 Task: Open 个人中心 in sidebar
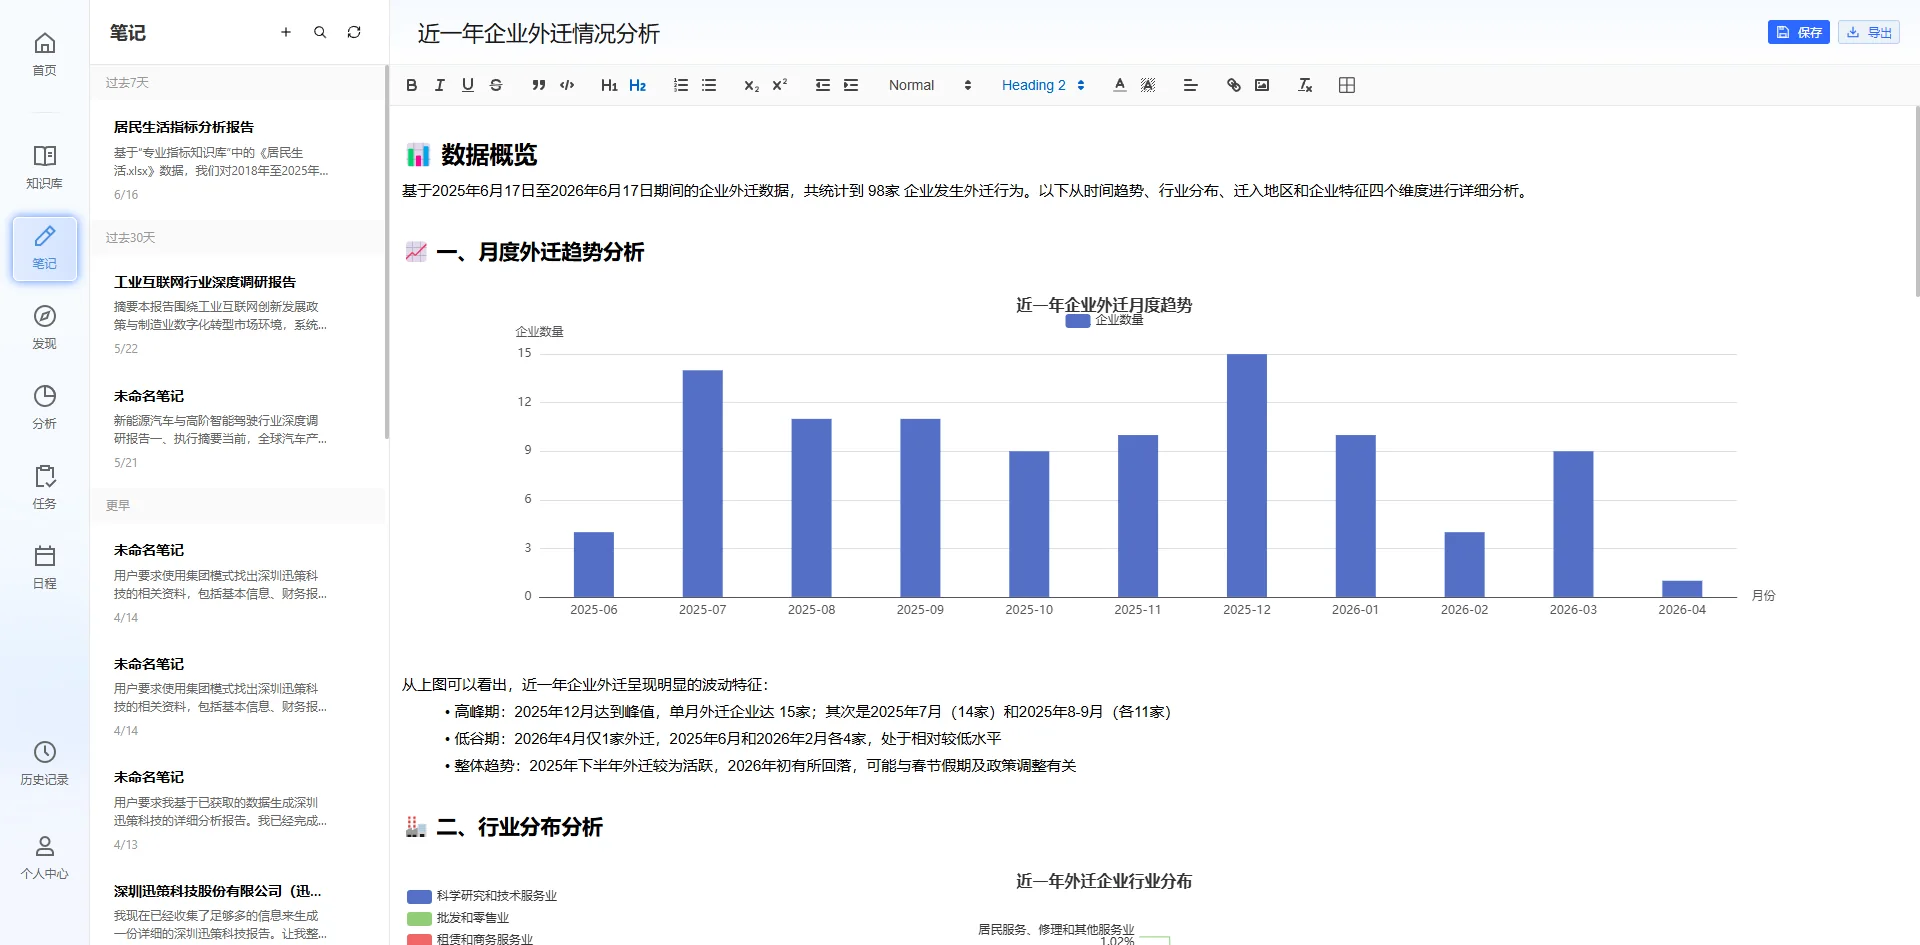[x=44, y=857]
